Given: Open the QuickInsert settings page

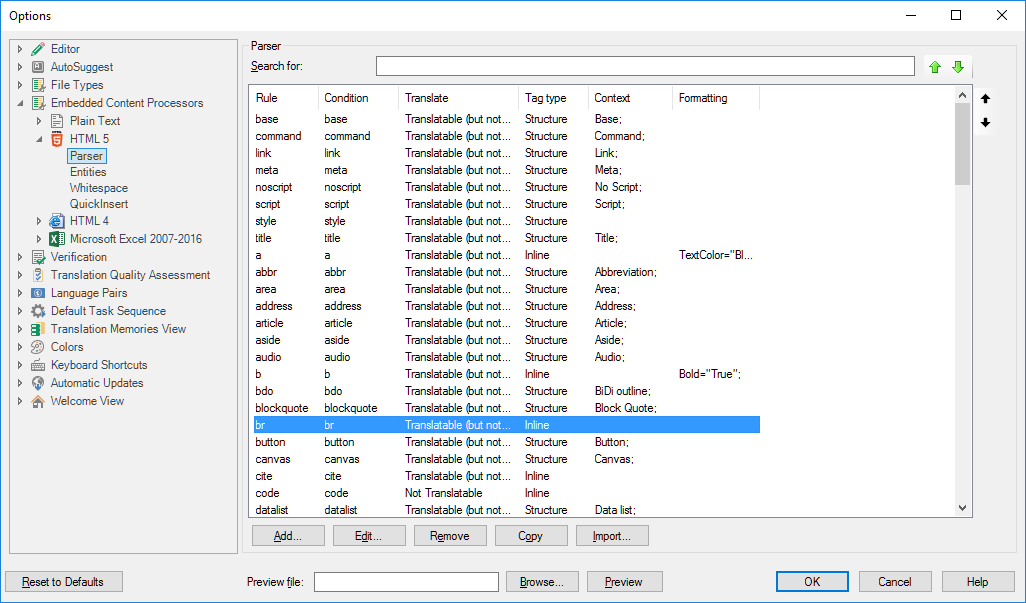Looking at the screenshot, I should tap(99, 204).
